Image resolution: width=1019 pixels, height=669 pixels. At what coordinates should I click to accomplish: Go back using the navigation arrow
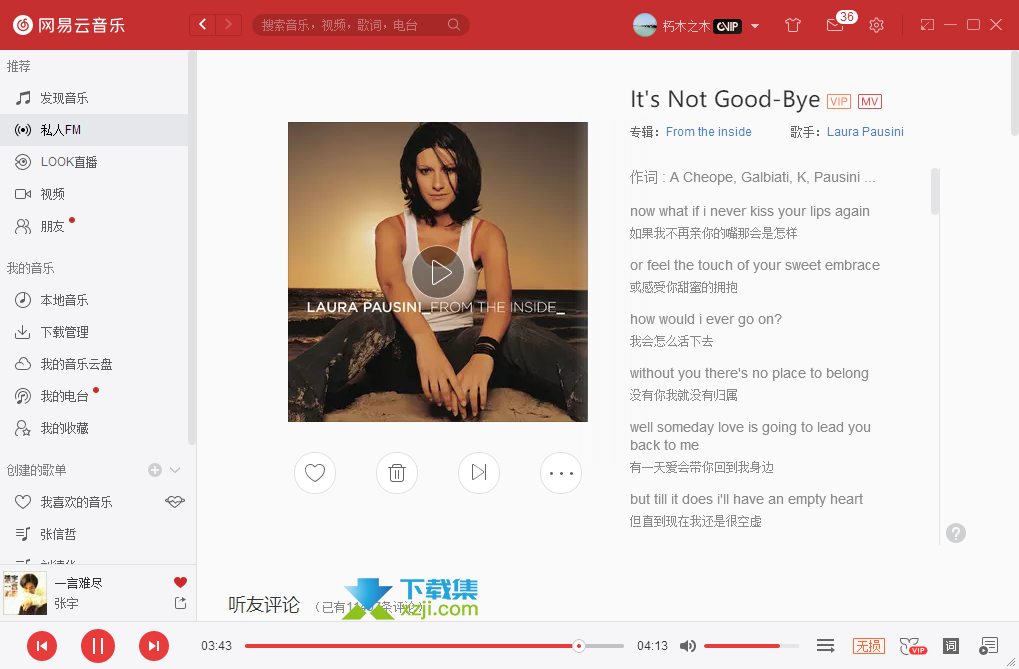point(203,25)
